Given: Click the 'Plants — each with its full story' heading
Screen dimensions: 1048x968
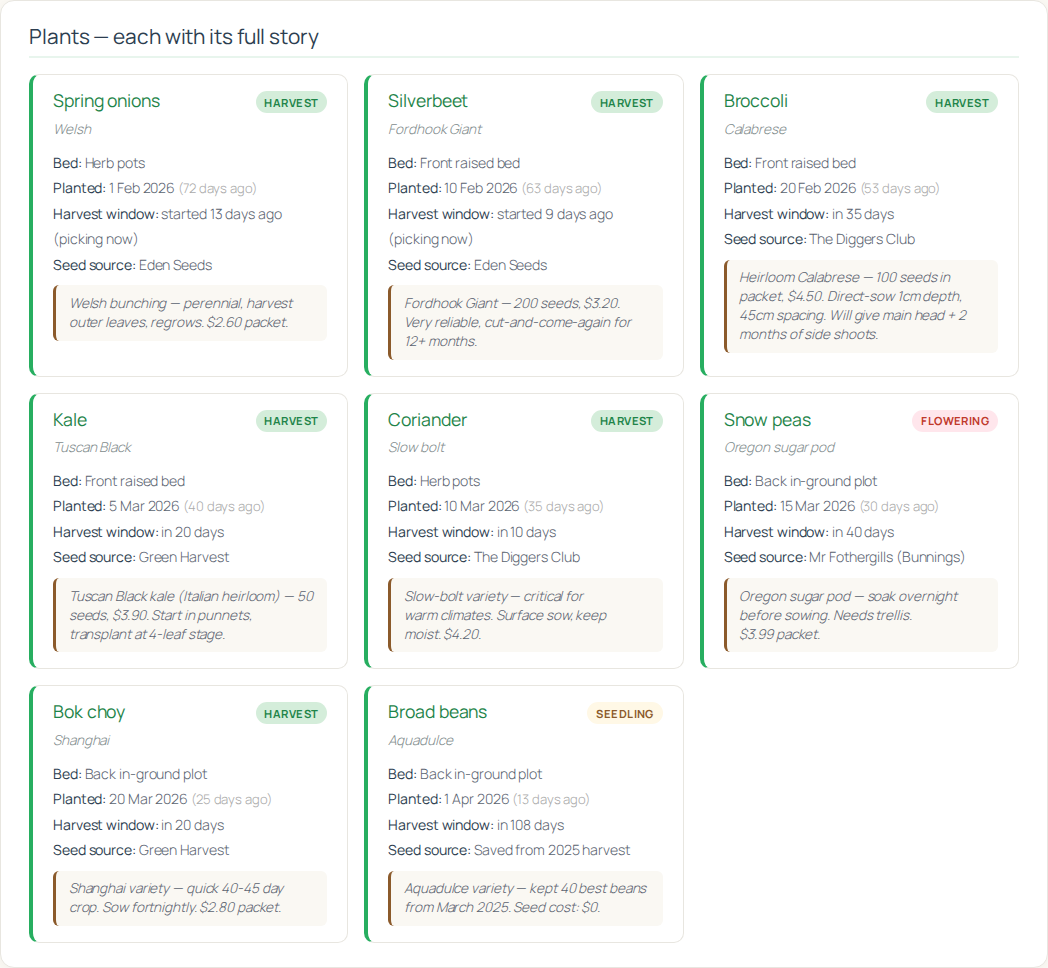Looking at the screenshot, I should 174,37.
